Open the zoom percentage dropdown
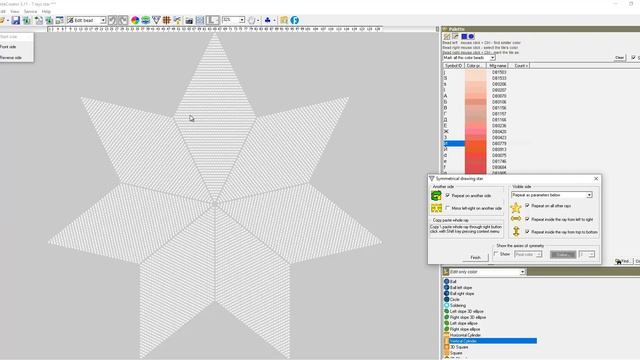The height and width of the screenshot is (360, 640). (x=242, y=20)
